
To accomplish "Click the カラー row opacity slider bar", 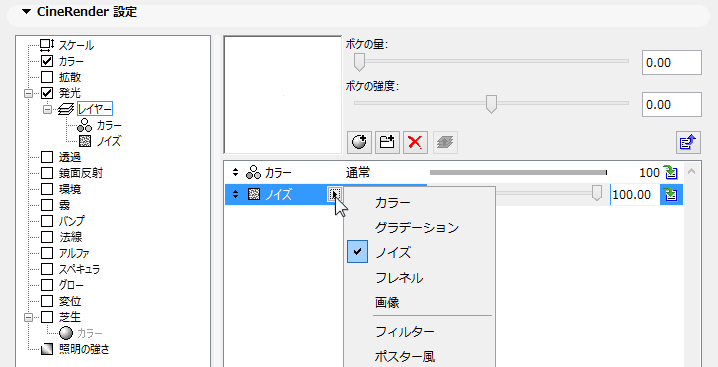I will pyautogui.click(x=518, y=173).
